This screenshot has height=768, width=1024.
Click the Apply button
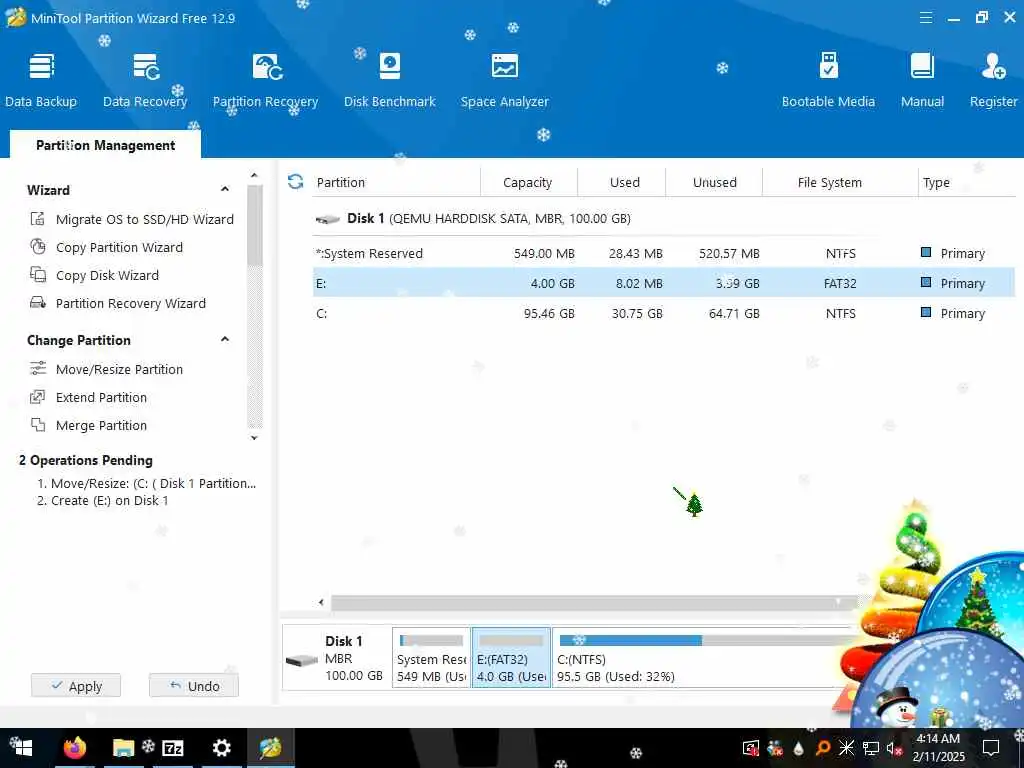click(x=76, y=686)
